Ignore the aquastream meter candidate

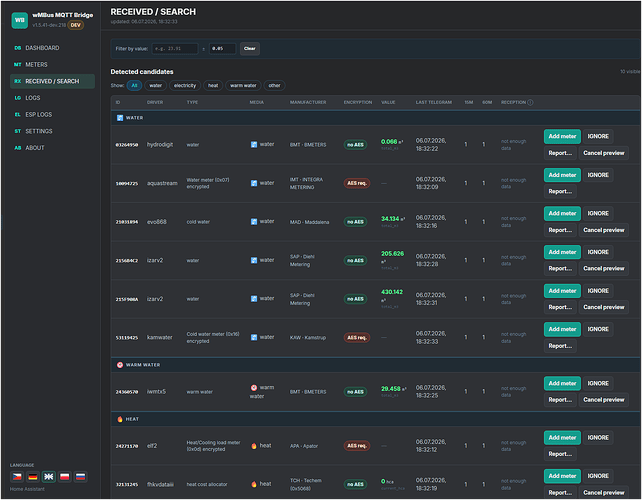pyautogui.click(x=598, y=175)
